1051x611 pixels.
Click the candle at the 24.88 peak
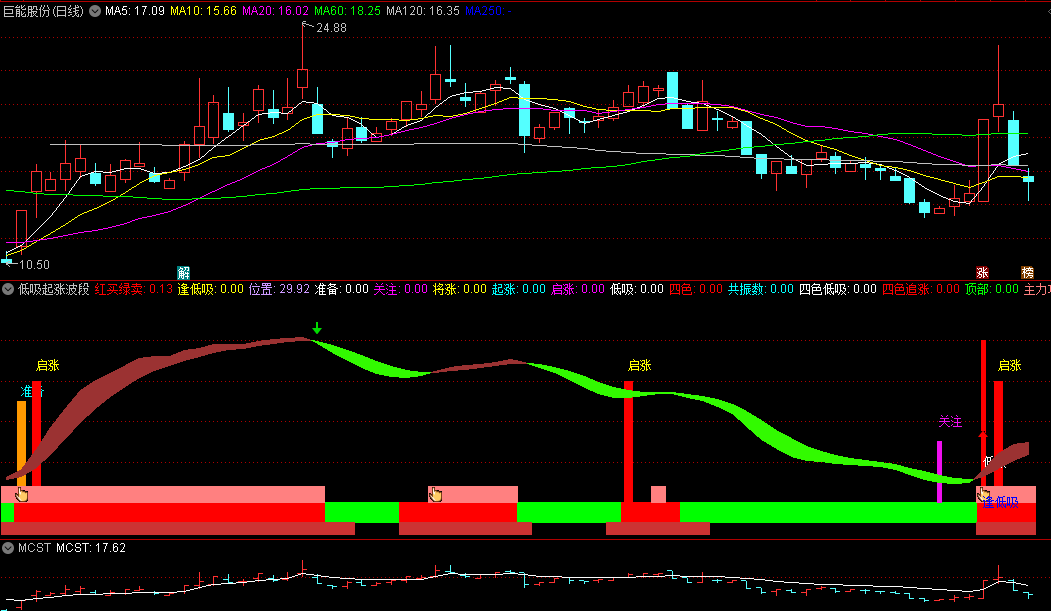point(302,62)
